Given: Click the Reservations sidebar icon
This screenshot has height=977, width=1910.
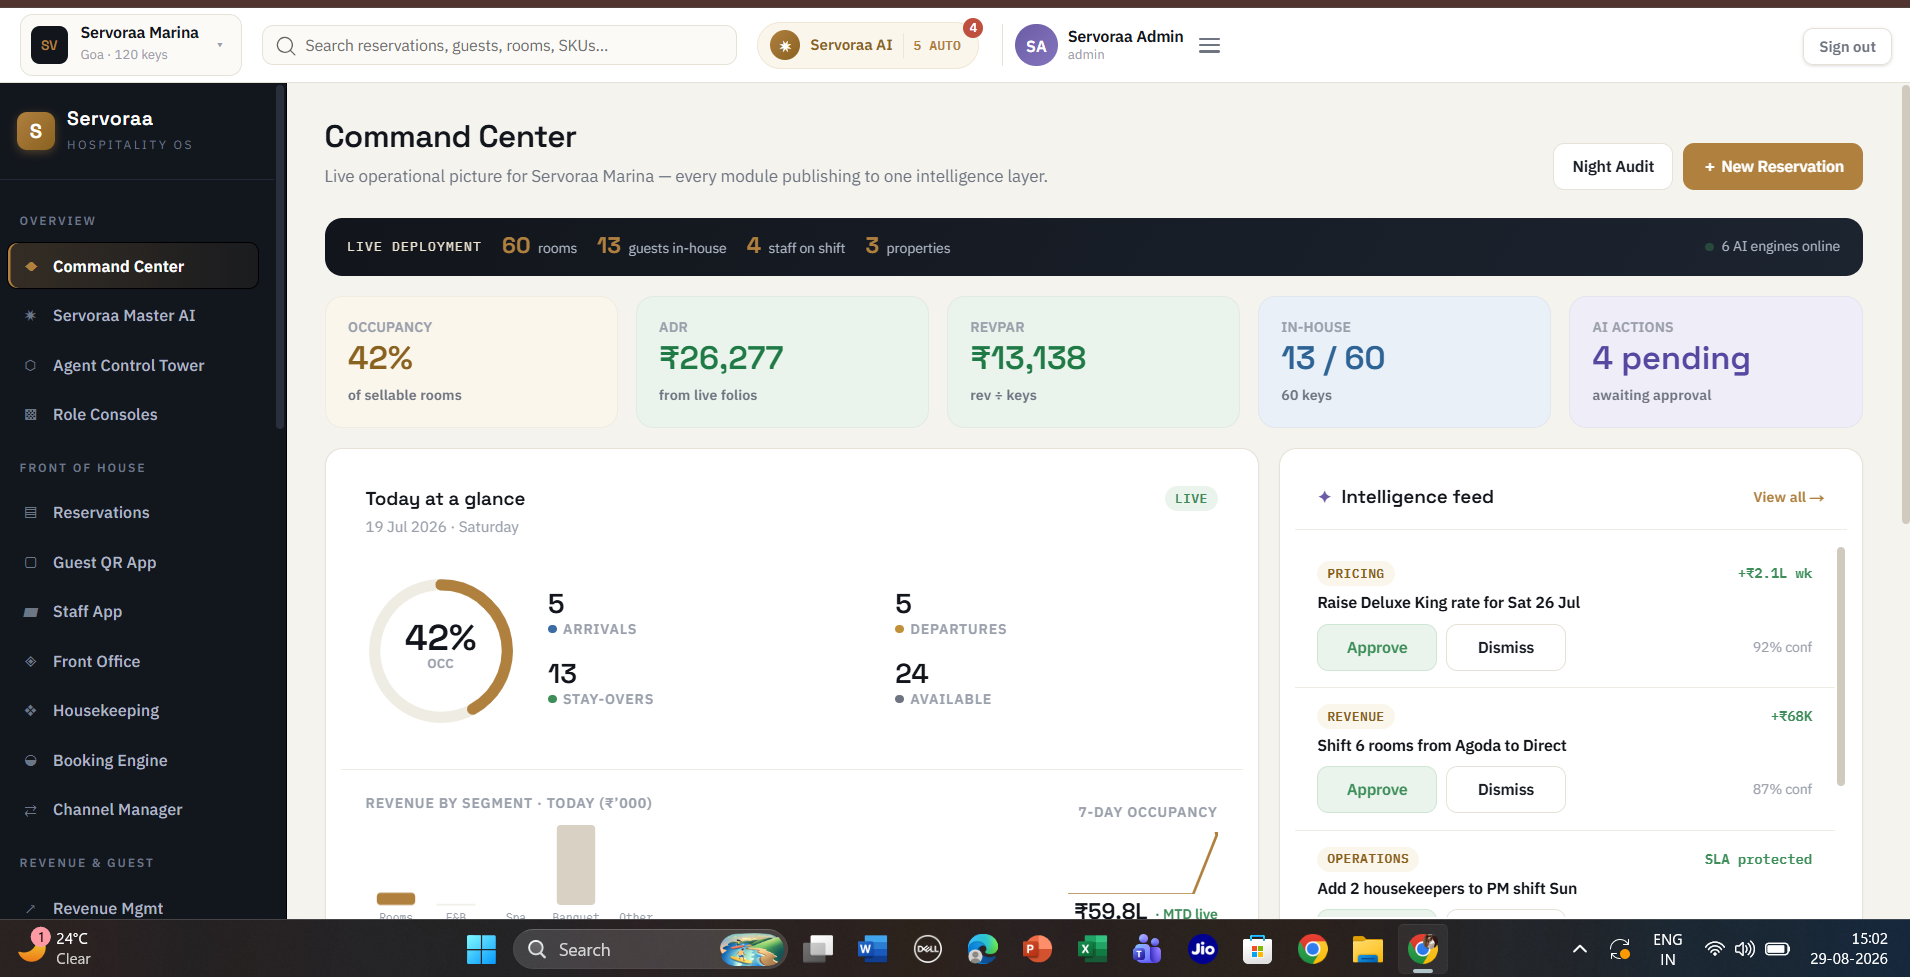Looking at the screenshot, I should (x=31, y=513).
